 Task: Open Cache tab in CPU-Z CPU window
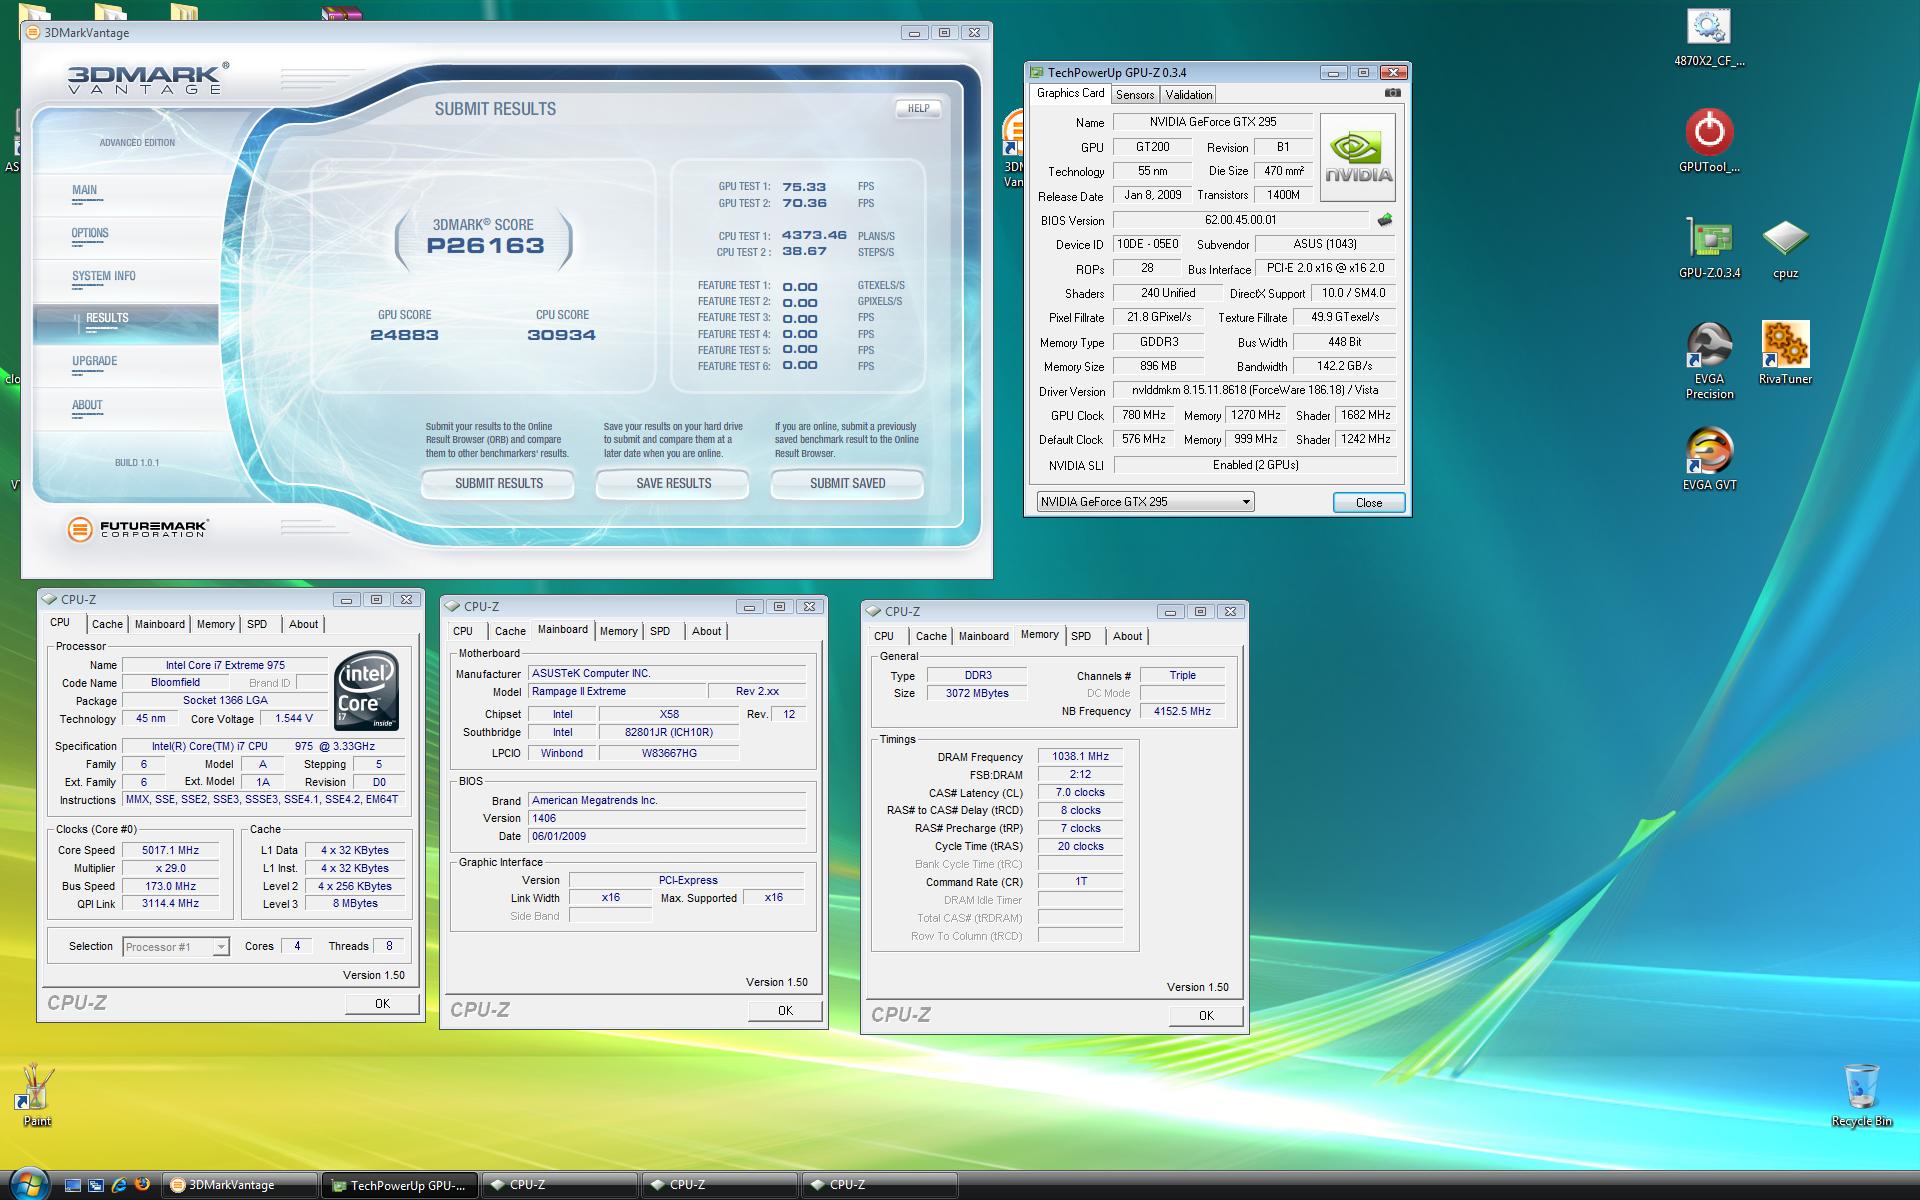tap(107, 624)
